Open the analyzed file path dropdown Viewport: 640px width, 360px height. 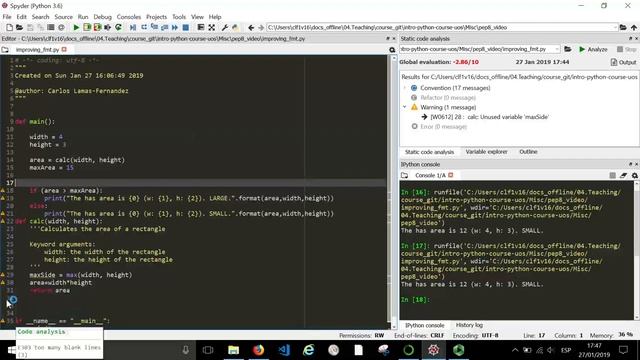(x=557, y=49)
